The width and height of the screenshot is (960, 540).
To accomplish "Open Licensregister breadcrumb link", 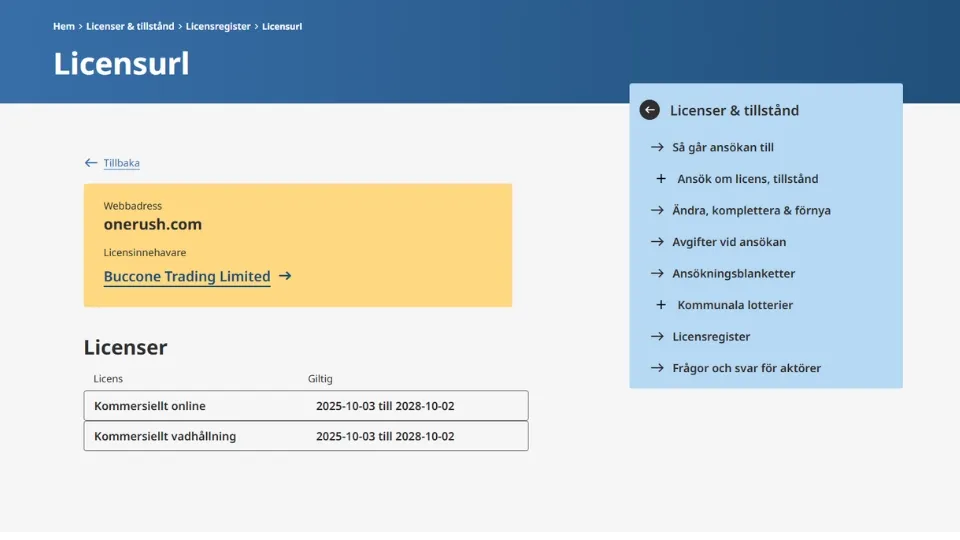I will pos(218,26).
